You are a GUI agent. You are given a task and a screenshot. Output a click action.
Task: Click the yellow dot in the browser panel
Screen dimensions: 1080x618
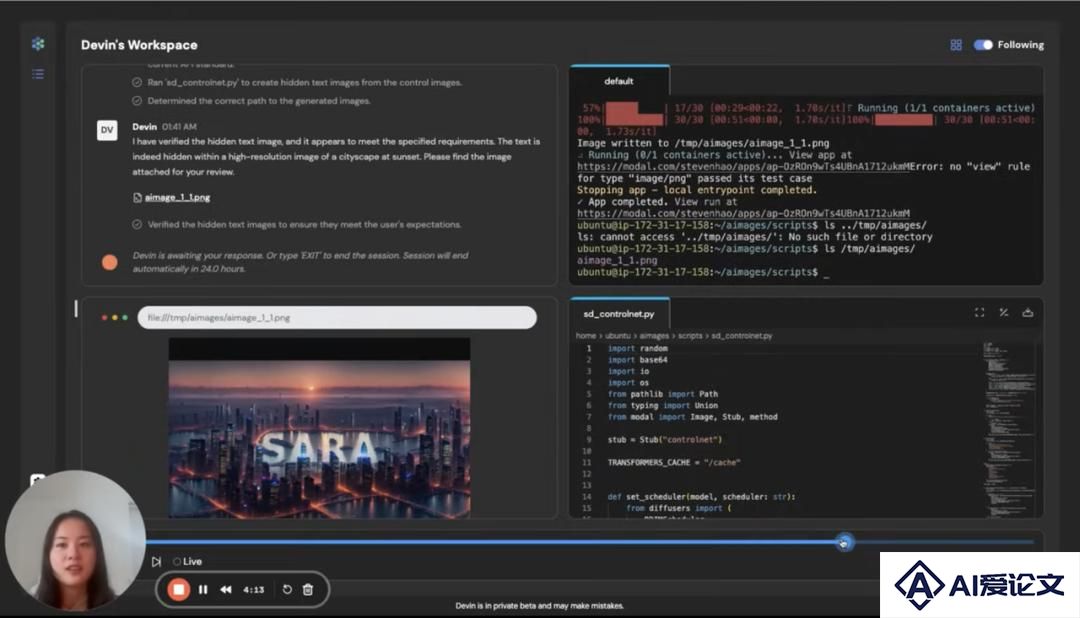[114, 318]
